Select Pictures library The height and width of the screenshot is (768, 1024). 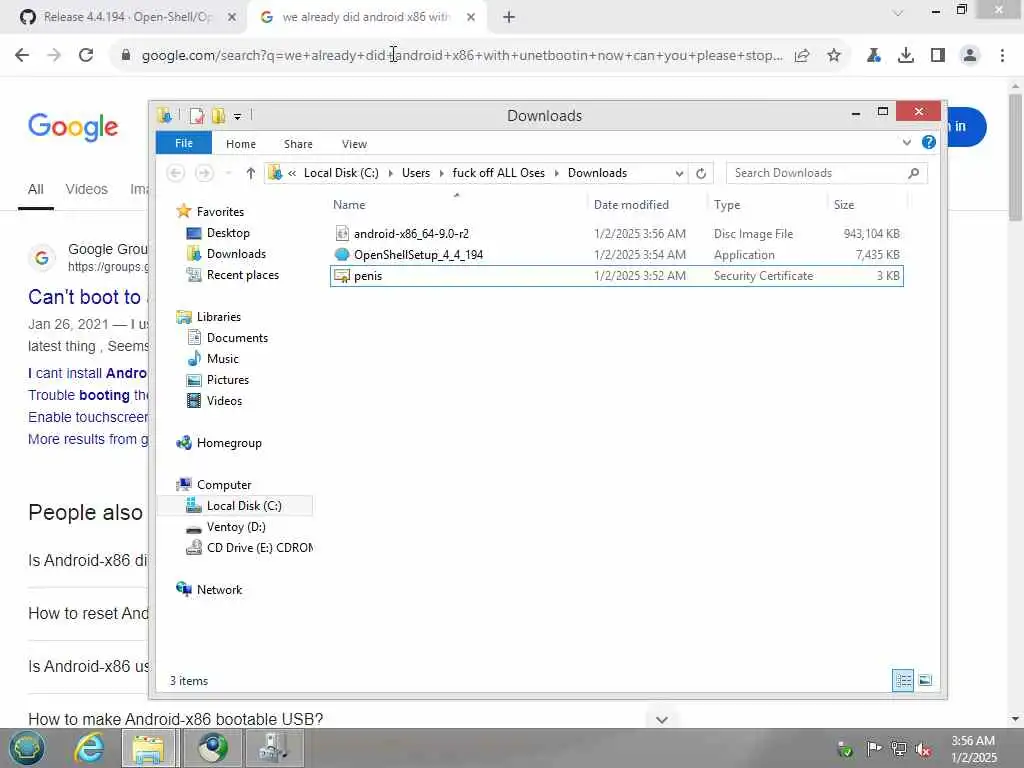(227, 379)
